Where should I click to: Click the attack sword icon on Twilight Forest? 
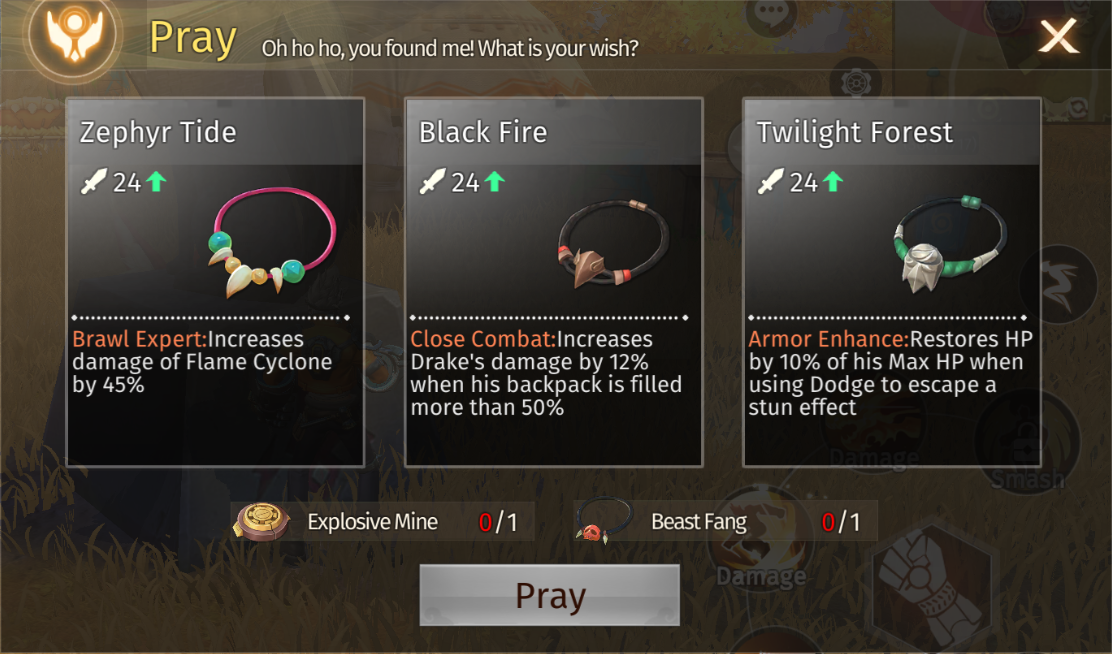[771, 182]
